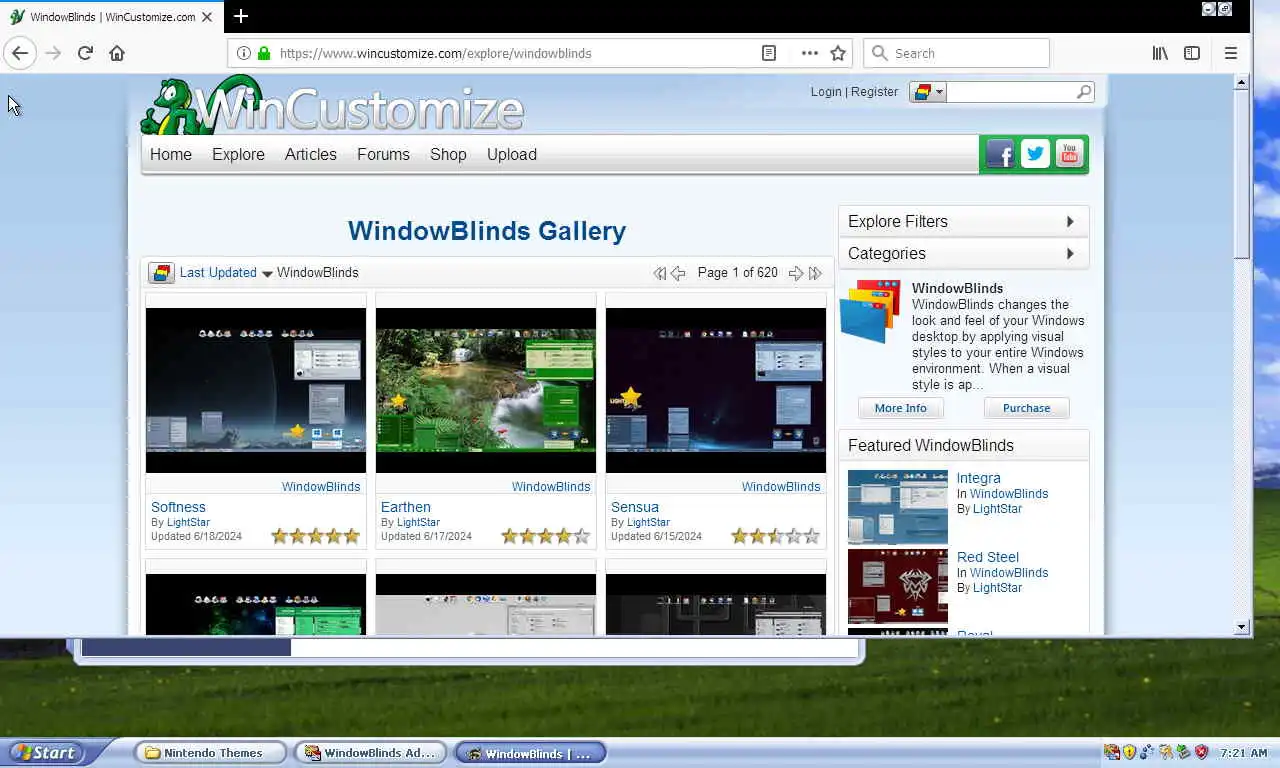This screenshot has width=1280, height=768.
Task: Click the Login link
Action: (826, 92)
